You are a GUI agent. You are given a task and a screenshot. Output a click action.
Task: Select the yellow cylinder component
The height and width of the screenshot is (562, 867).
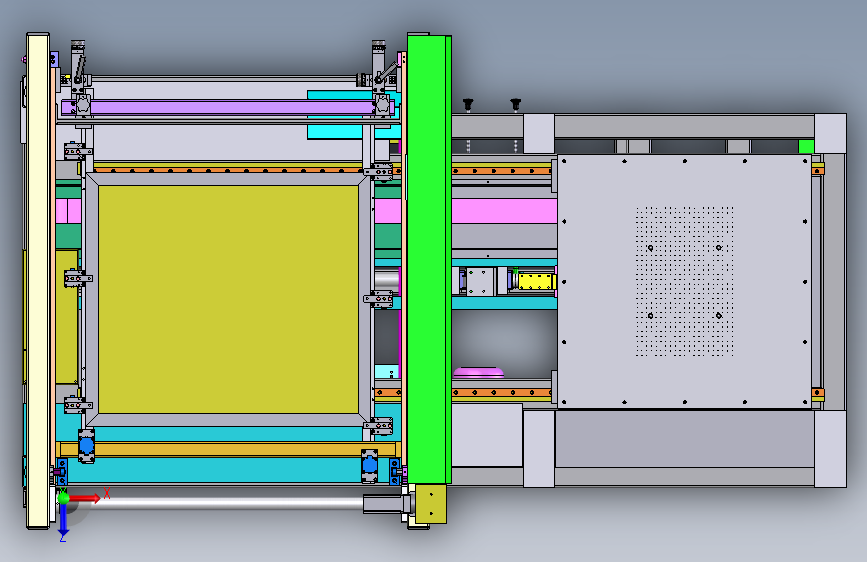point(536,281)
